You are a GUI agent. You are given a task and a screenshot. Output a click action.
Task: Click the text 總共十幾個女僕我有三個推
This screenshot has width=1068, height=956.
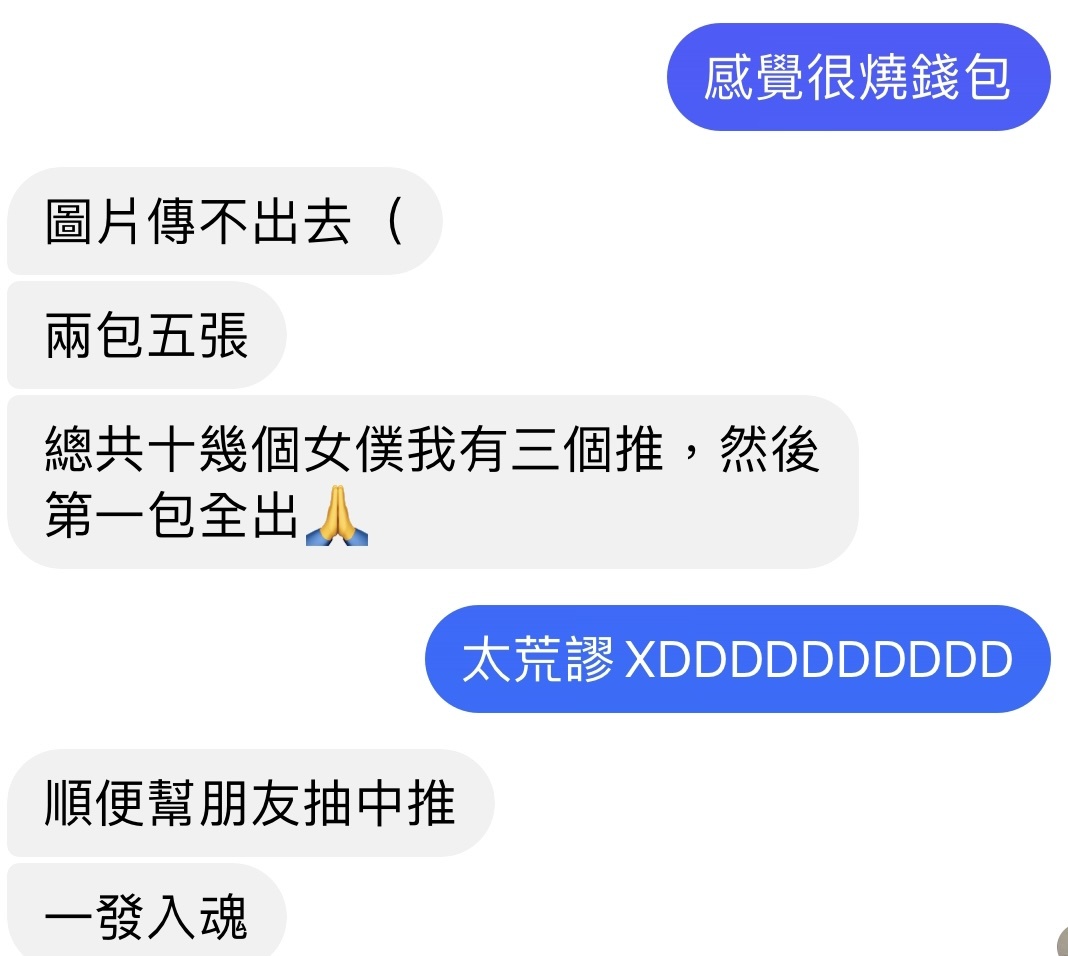[x=354, y=449]
